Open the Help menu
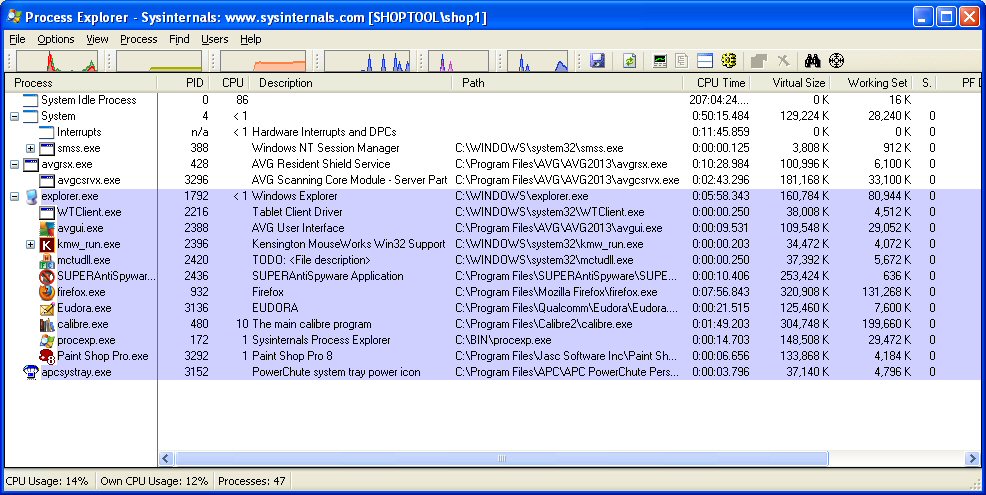986x495 pixels. tap(250, 39)
